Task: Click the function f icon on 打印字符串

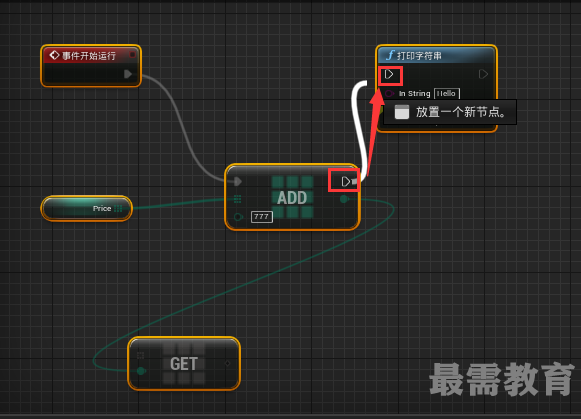Action: click(390, 55)
